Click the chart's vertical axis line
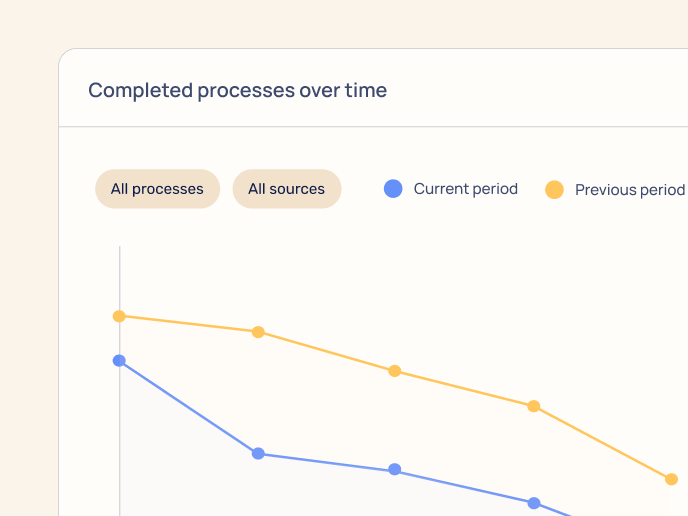Screen dimensions: 688x516 120,280
